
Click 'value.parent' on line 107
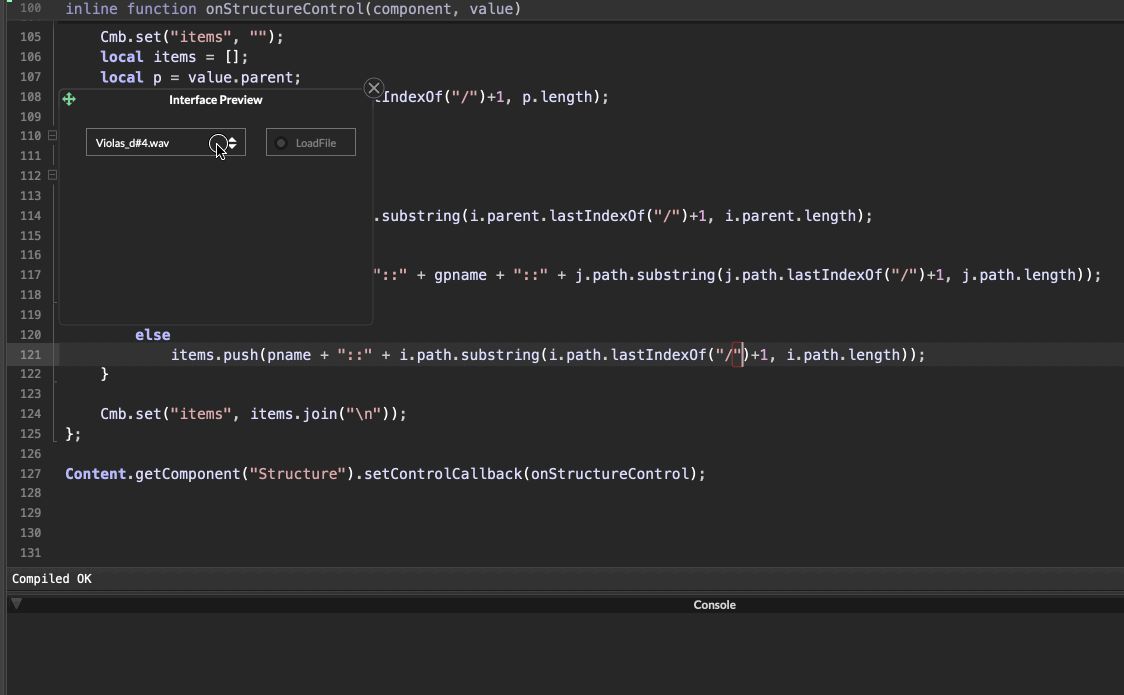(x=240, y=77)
